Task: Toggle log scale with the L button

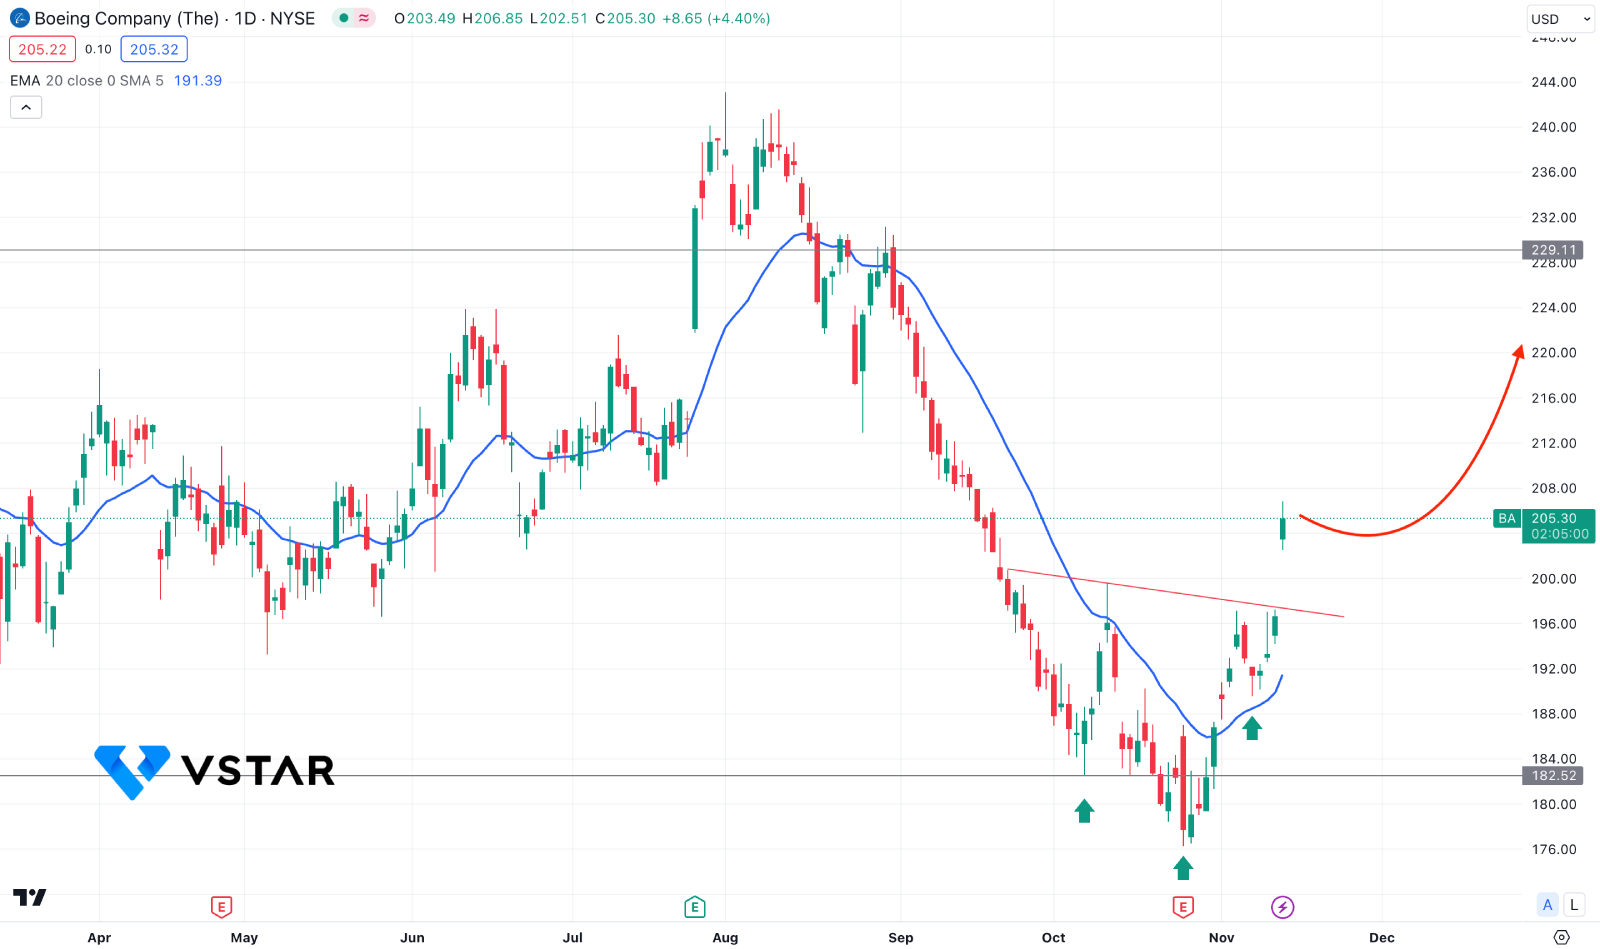Action: coord(1574,905)
